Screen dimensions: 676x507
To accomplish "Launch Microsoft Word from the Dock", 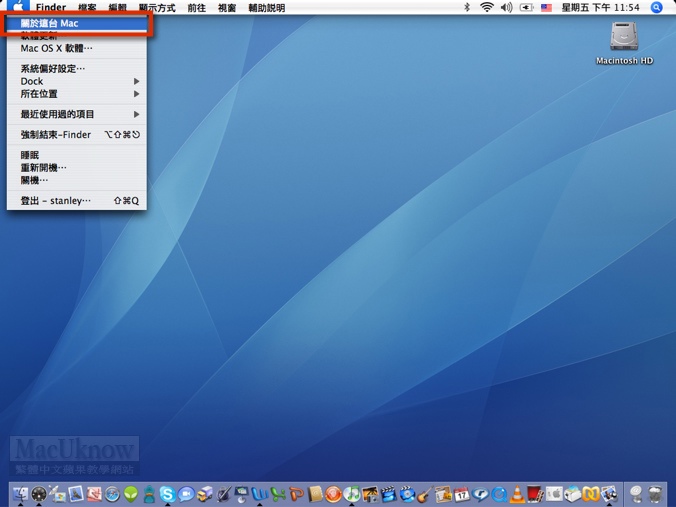I will pyautogui.click(x=260, y=494).
